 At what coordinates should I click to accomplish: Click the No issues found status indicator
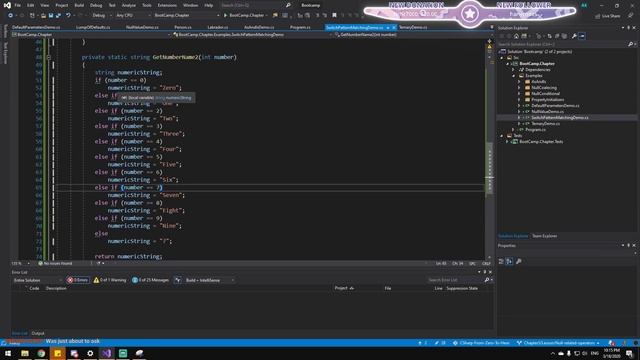point(55,264)
